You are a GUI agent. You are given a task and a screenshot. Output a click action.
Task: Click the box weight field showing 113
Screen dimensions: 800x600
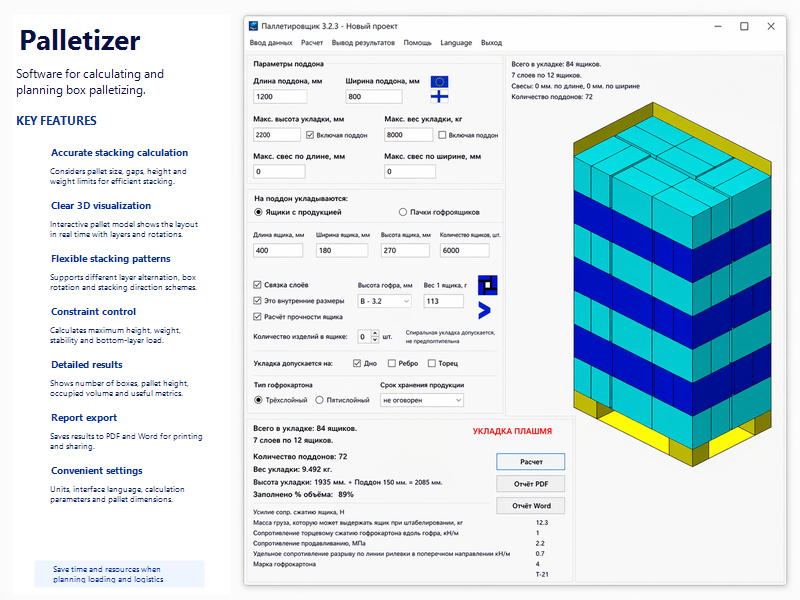(x=444, y=301)
